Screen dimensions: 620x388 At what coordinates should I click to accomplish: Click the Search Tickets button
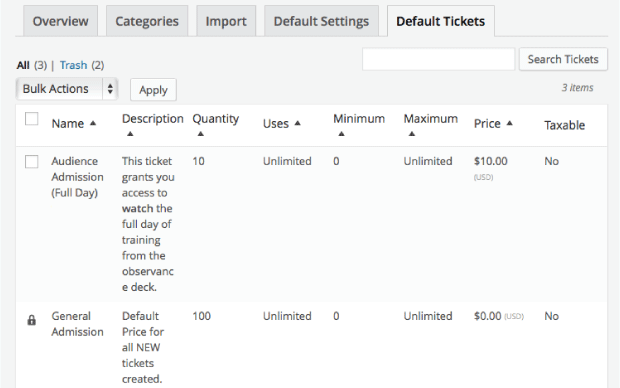point(563,59)
